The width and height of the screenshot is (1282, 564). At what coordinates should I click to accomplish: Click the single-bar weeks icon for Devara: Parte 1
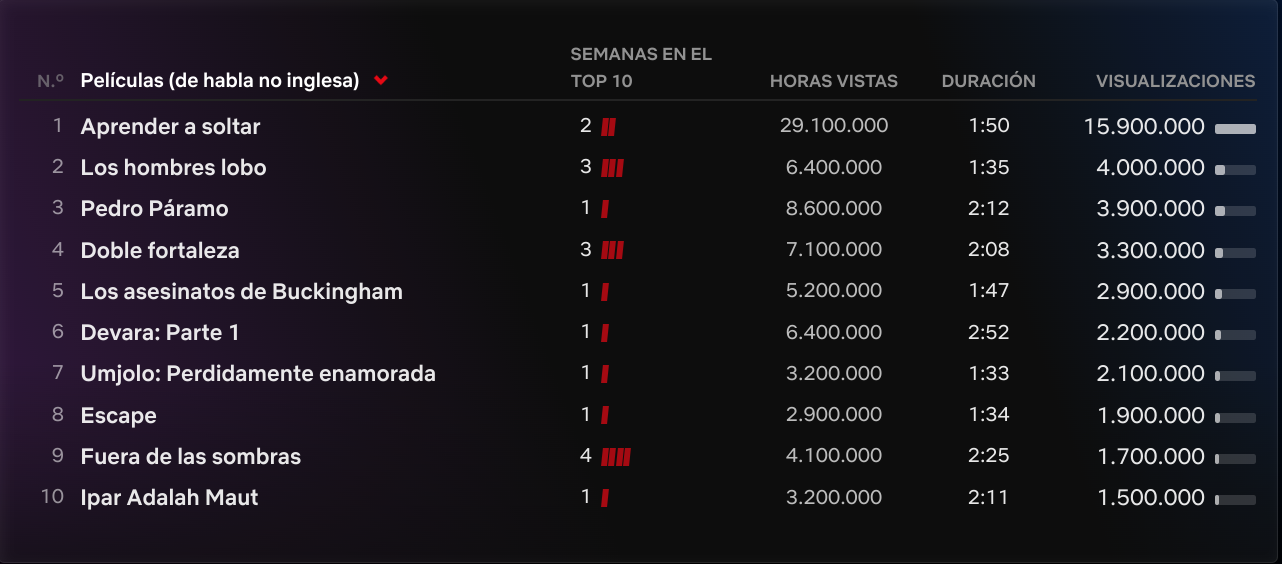pyautogui.click(x=605, y=333)
